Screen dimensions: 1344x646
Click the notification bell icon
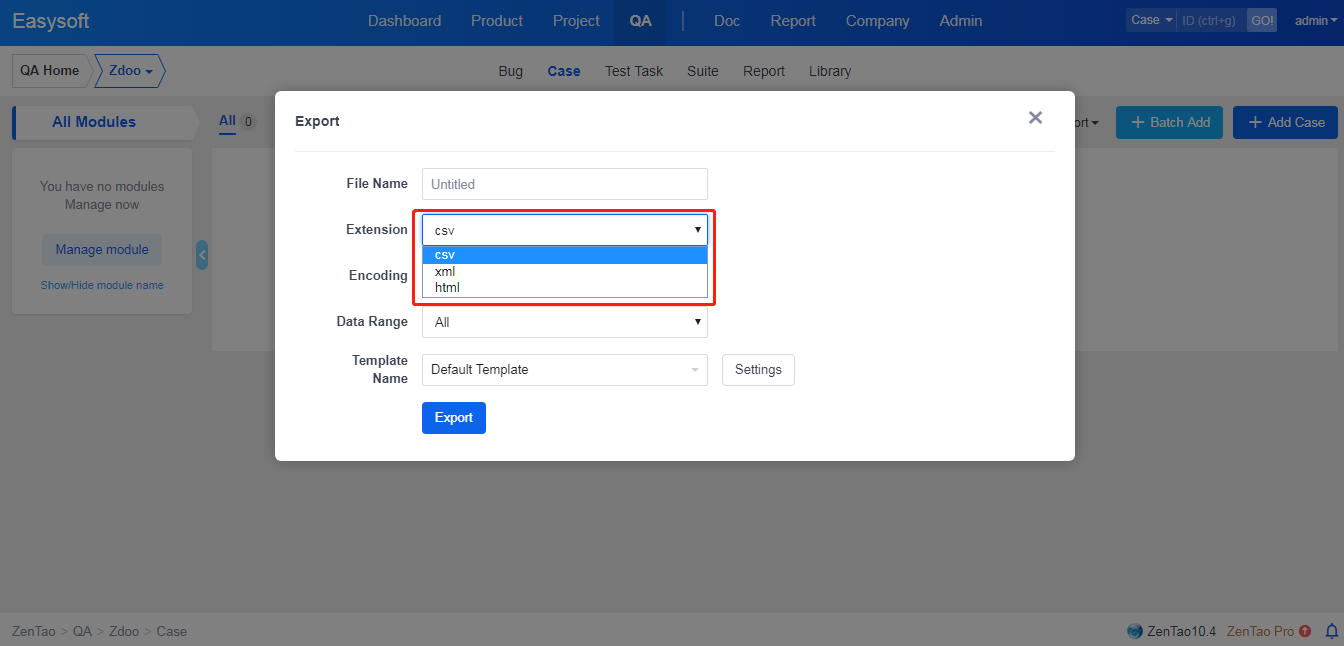pos(1331,631)
